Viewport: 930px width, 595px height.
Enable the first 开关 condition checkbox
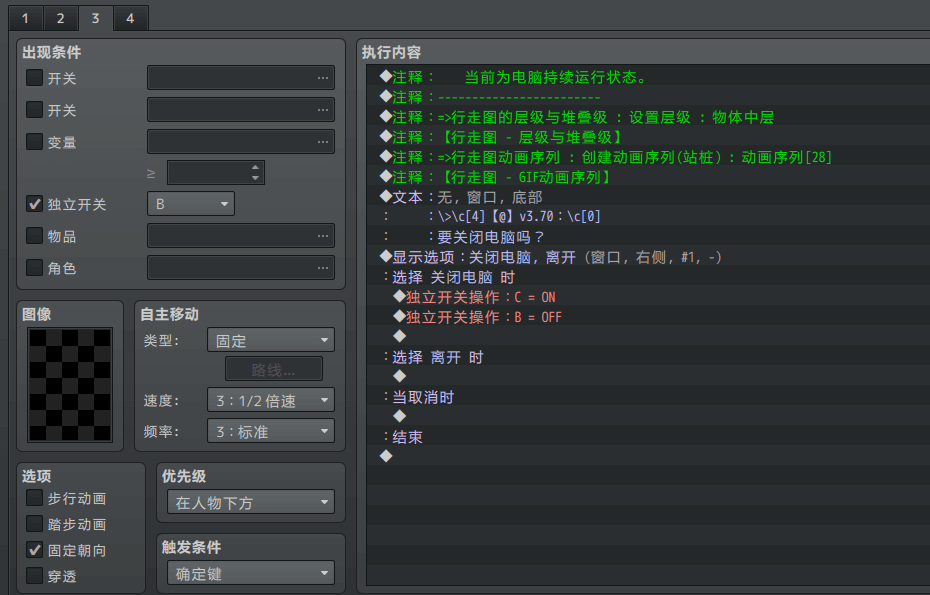coord(34,78)
